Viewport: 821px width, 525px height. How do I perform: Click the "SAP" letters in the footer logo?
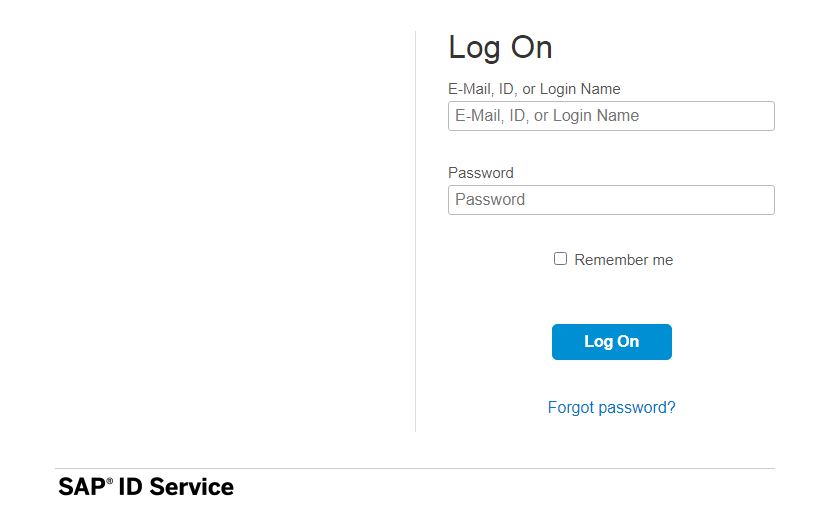click(81, 488)
